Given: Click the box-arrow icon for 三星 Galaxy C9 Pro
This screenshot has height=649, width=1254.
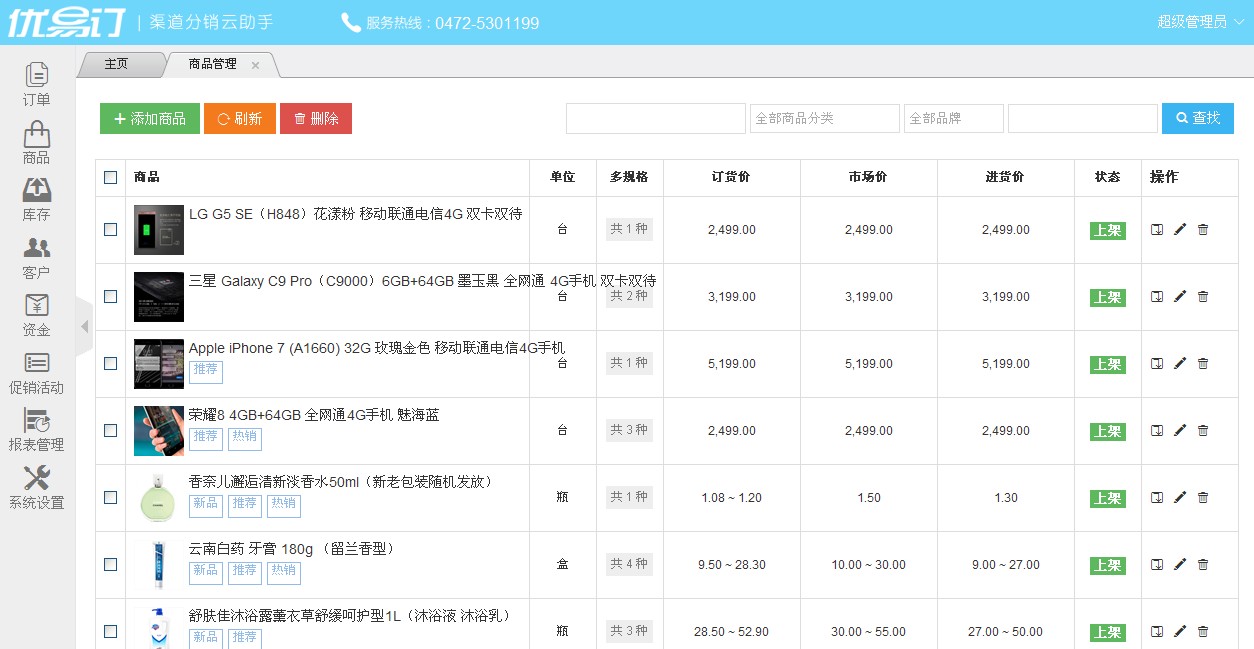Looking at the screenshot, I should [1157, 297].
